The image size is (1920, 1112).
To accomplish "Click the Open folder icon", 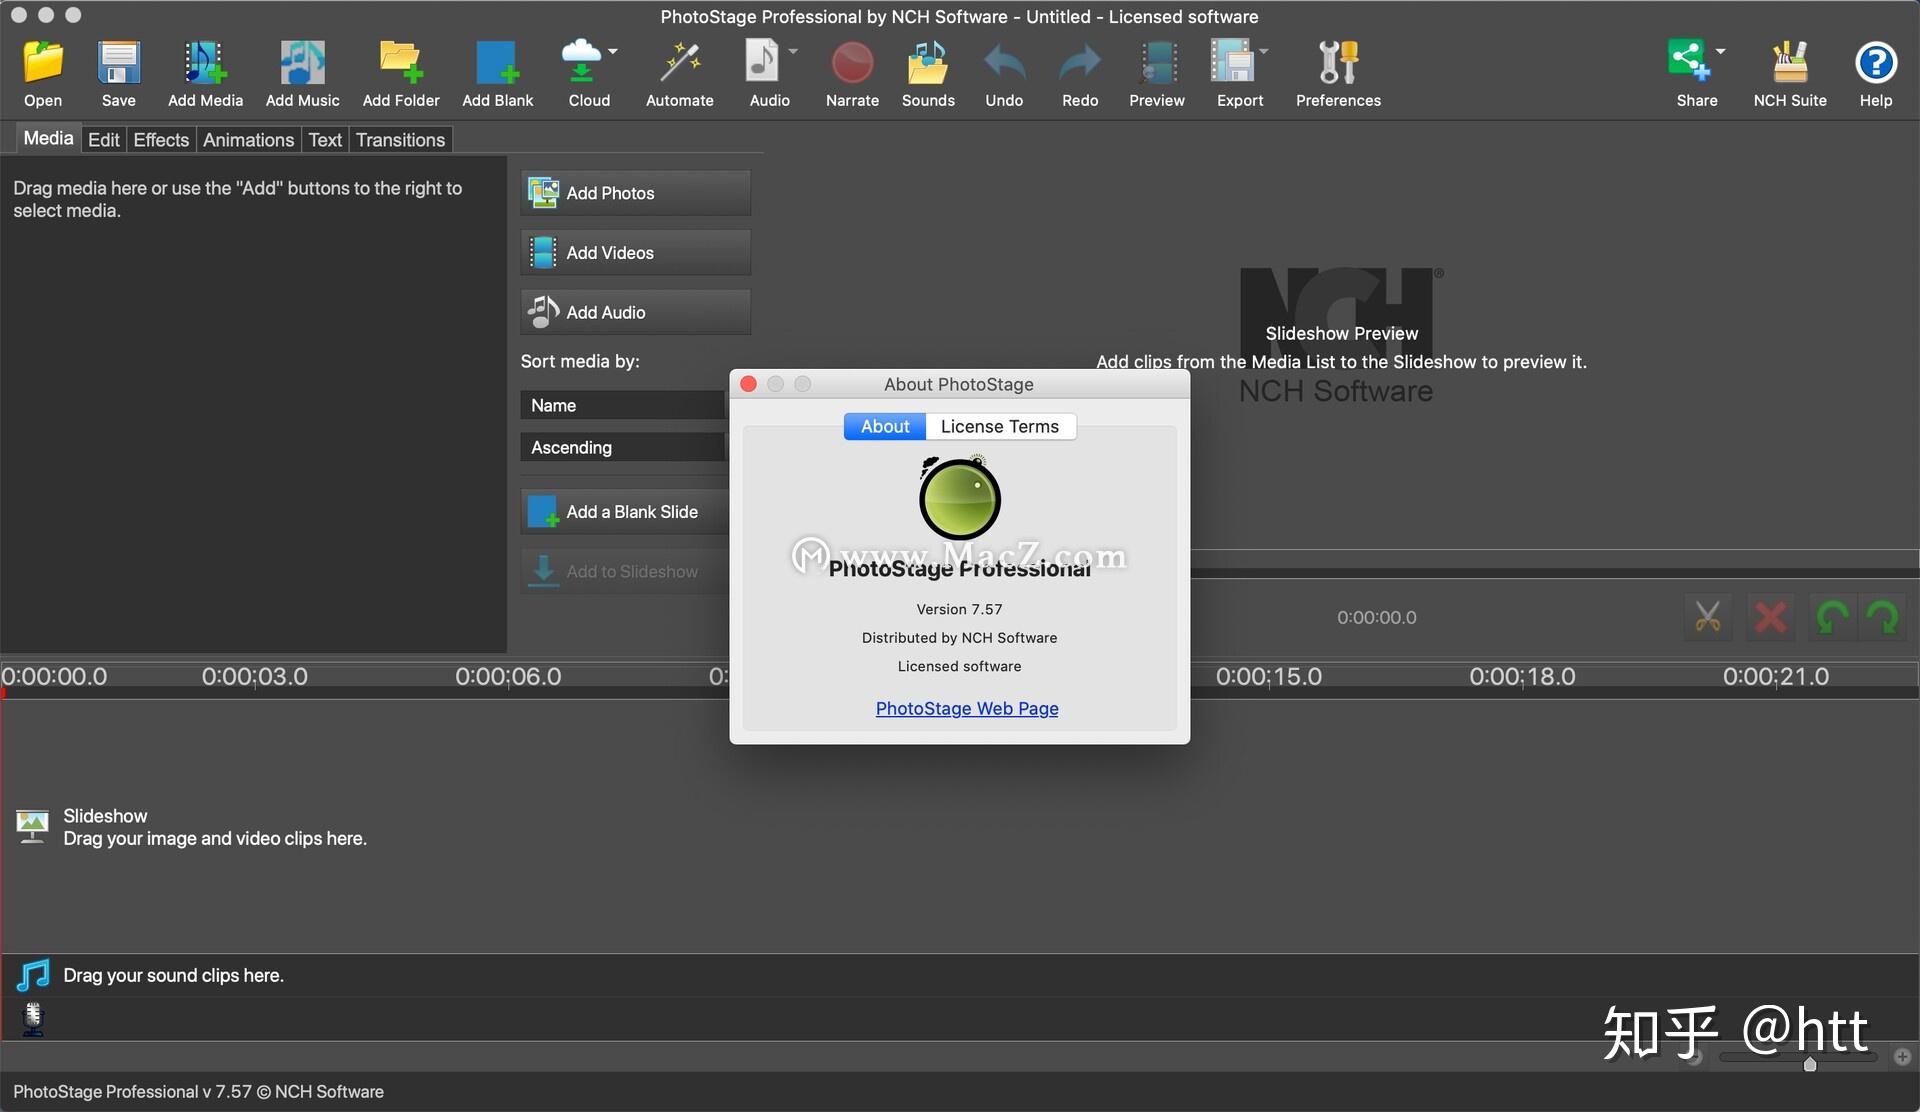I will [43, 63].
